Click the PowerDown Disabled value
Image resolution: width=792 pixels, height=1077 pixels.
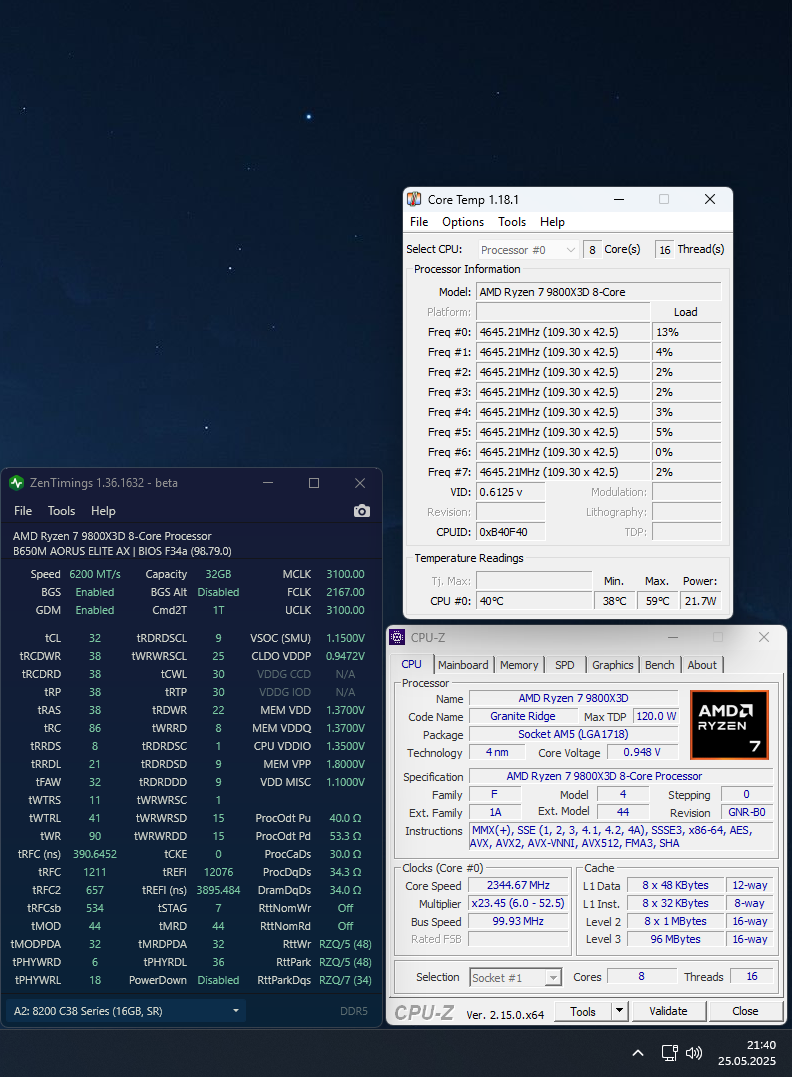pos(218,980)
